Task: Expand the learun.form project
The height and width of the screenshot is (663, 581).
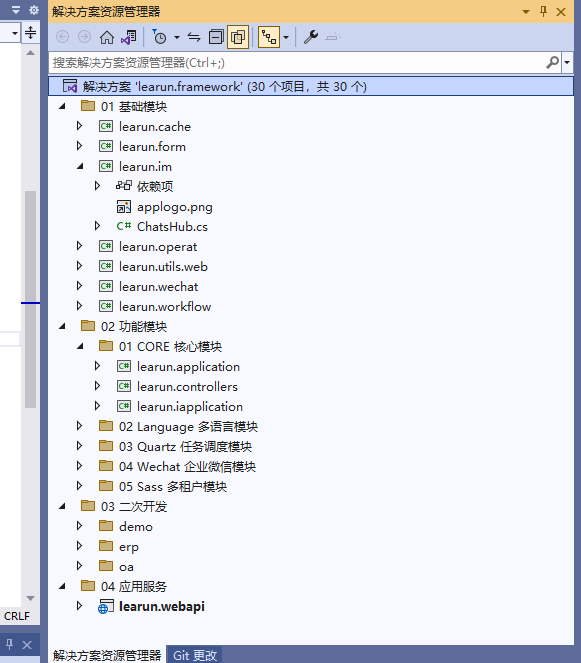Action: point(79,146)
